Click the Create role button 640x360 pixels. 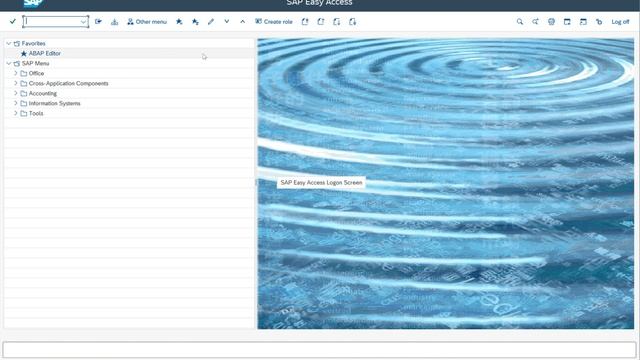pos(274,22)
